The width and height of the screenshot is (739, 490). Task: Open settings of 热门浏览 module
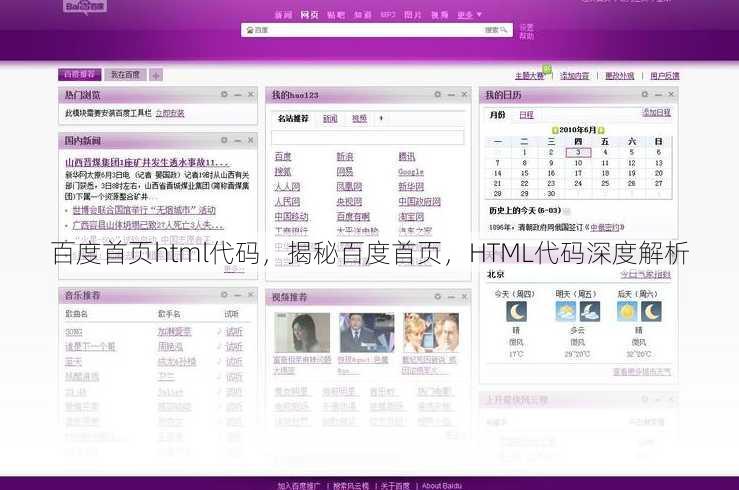point(224,94)
